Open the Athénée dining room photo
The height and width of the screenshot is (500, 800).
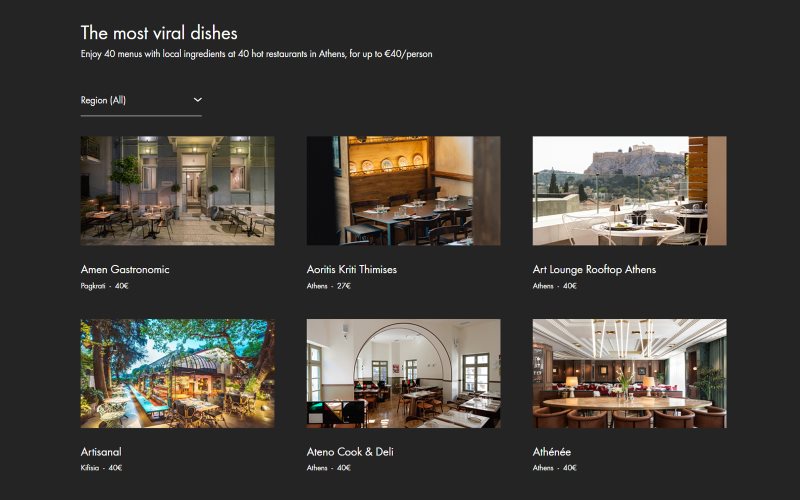click(630, 373)
